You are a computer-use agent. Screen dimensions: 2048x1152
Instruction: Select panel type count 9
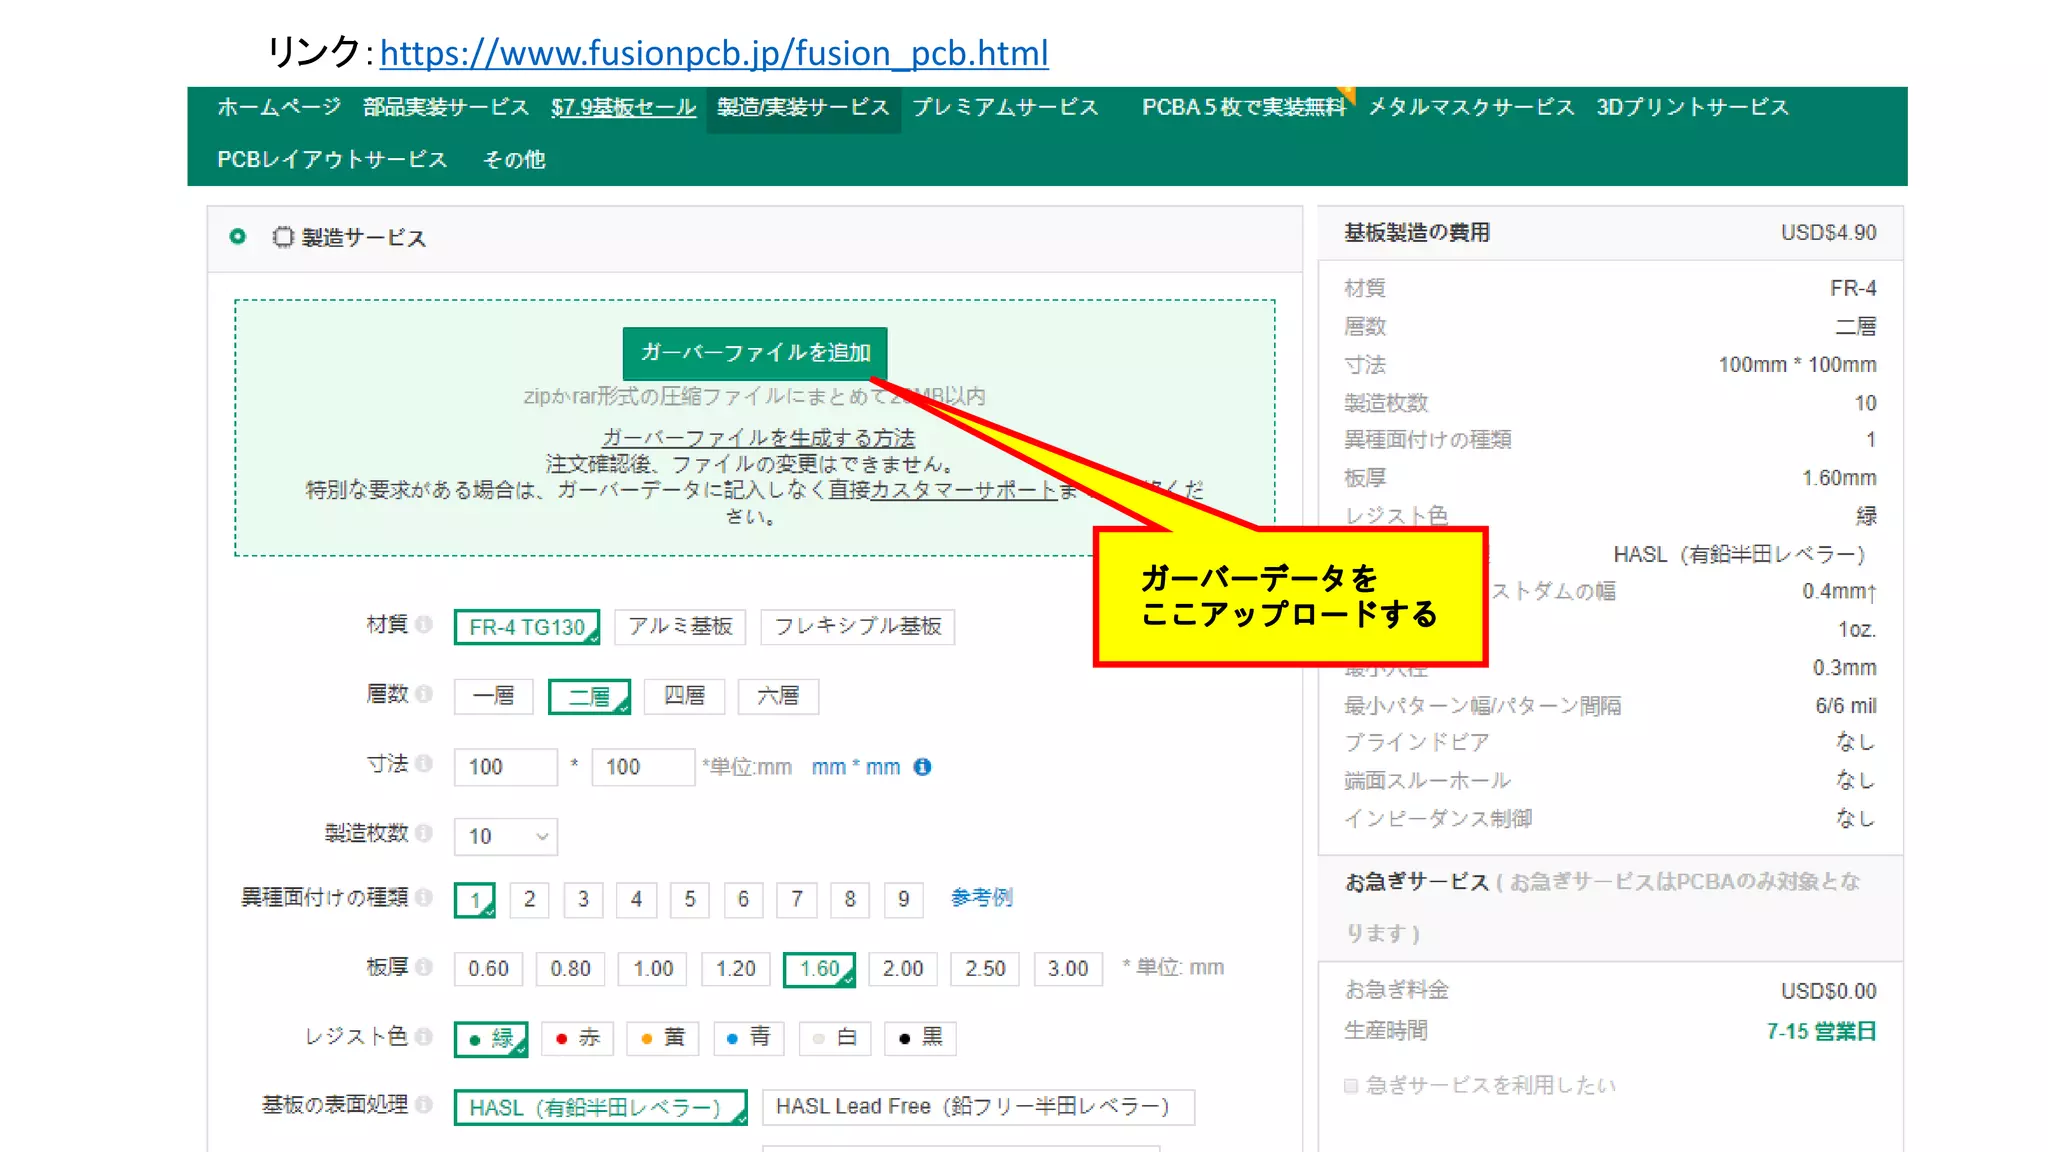coord(904,900)
